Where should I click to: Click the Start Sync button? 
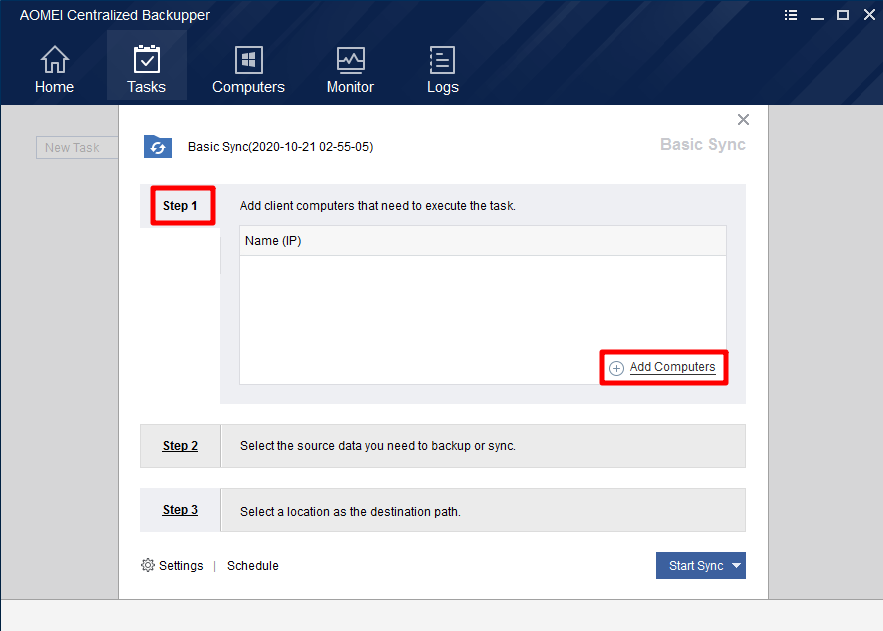[x=696, y=566]
